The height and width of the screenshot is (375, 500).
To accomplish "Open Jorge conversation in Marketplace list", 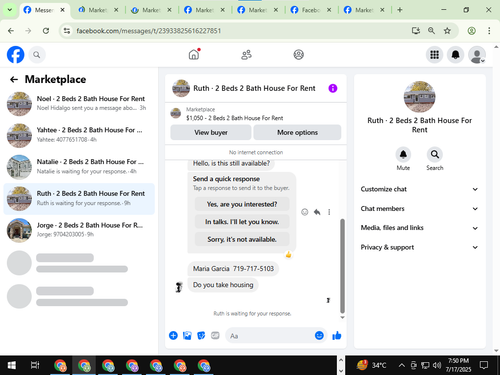I will [79, 230].
